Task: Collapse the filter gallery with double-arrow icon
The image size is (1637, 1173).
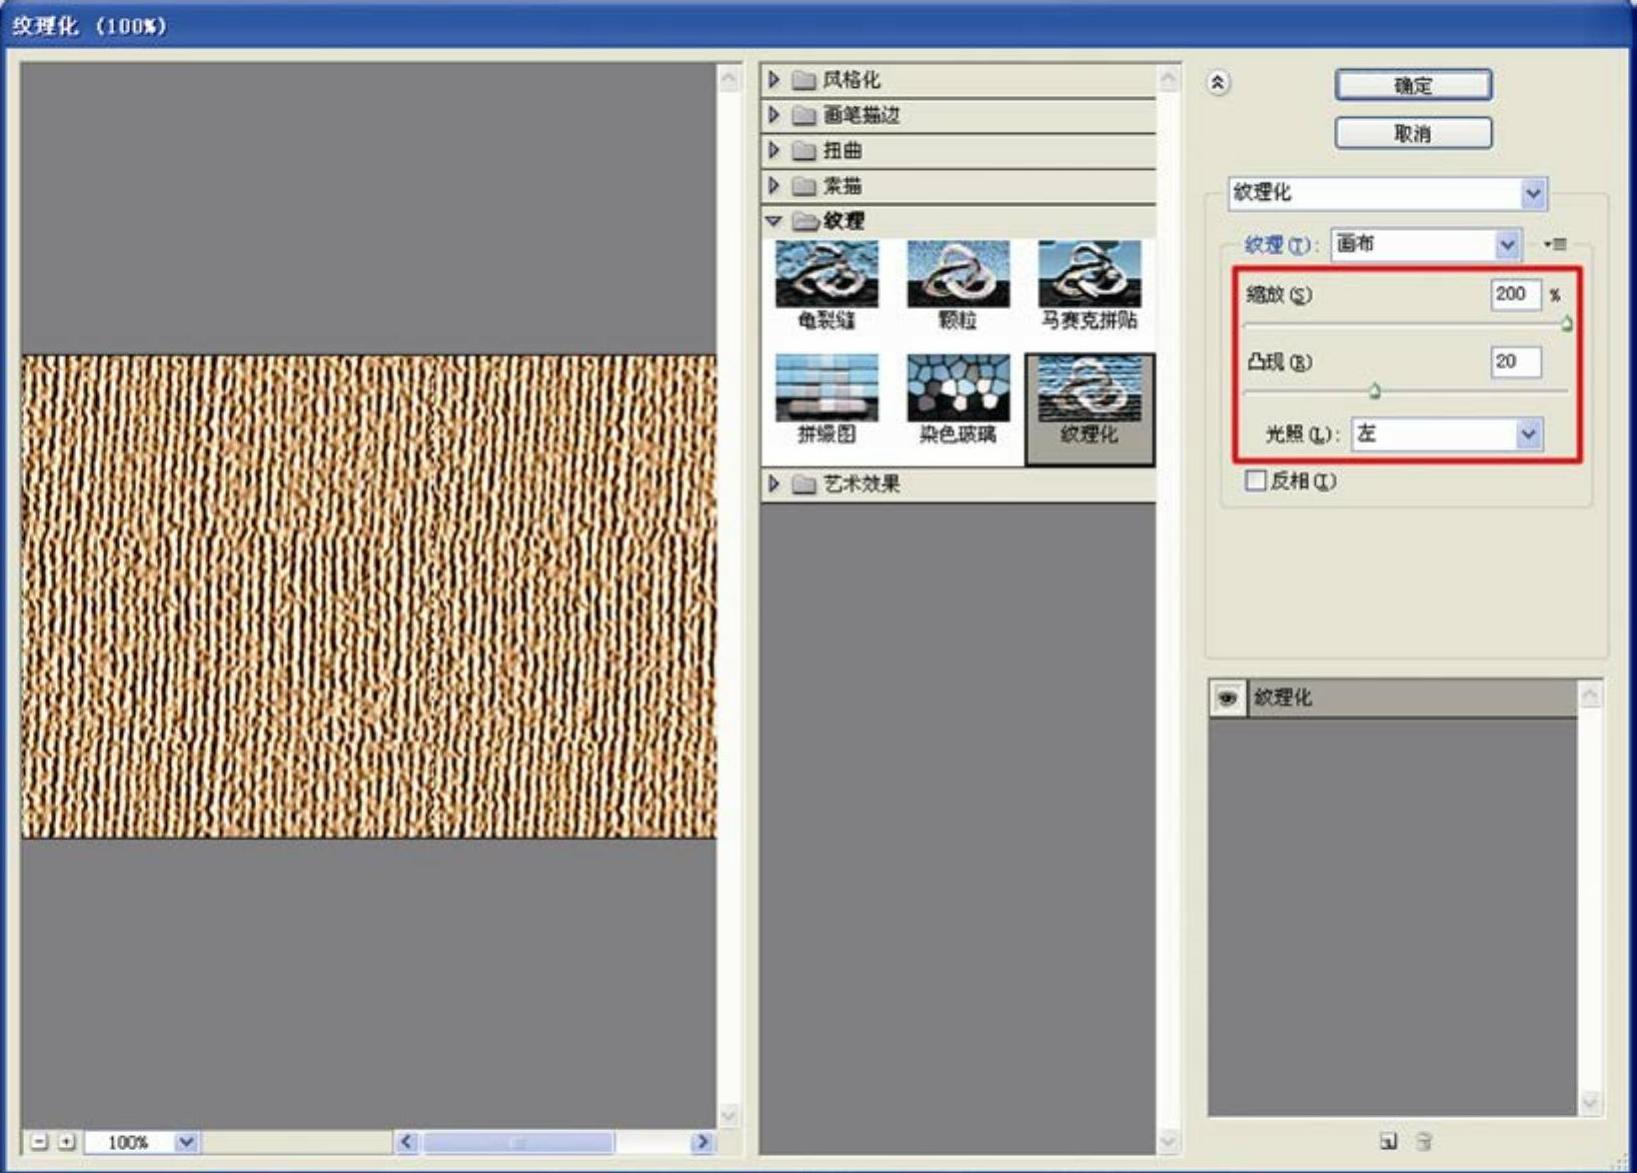Action: click(x=1217, y=83)
